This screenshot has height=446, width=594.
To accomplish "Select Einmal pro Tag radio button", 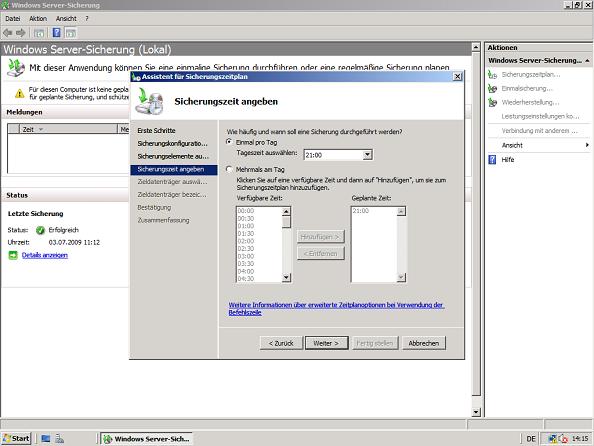I will click(229, 142).
